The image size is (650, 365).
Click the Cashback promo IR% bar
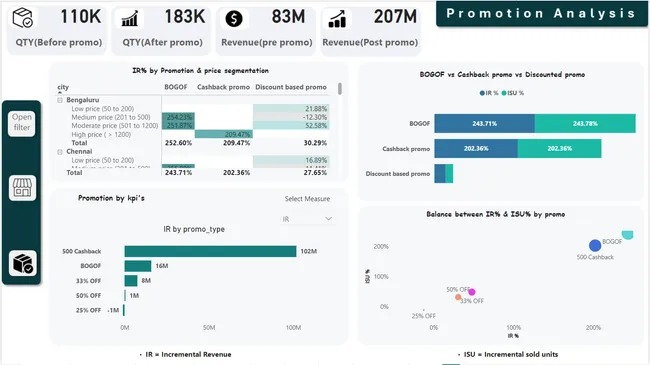coord(476,148)
